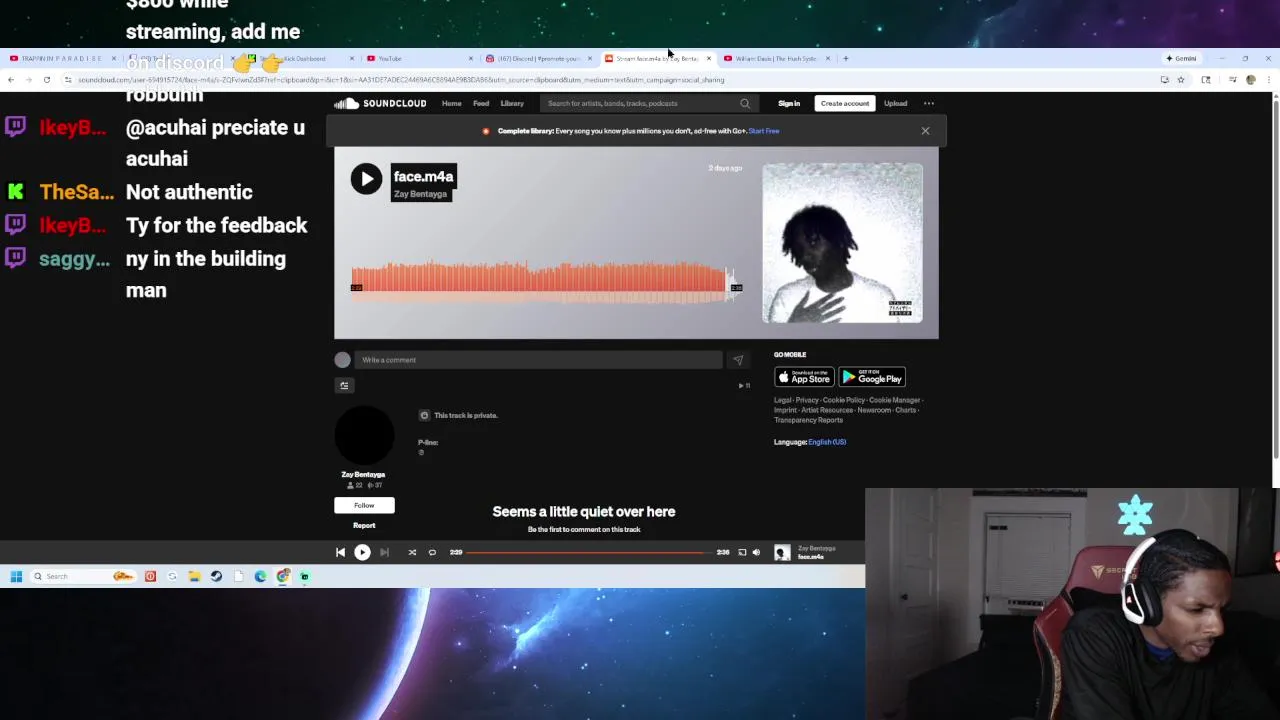The width and height of the screenshot is (1280, 720).
Task: Play the face.m4a track with the large play button
Action: point(366,179)
